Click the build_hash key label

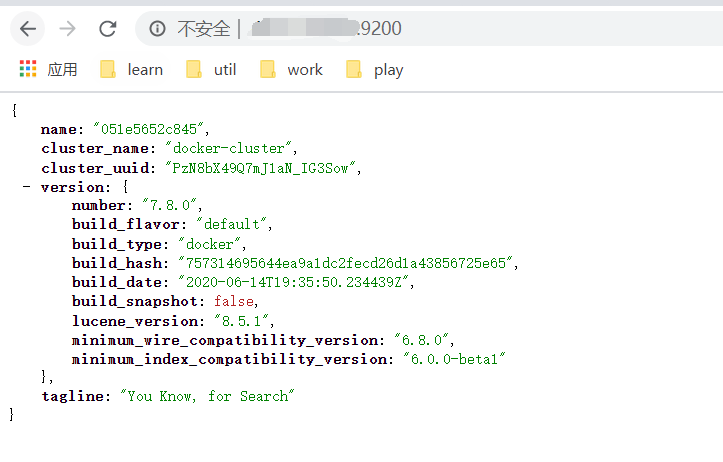pos(118,263)
